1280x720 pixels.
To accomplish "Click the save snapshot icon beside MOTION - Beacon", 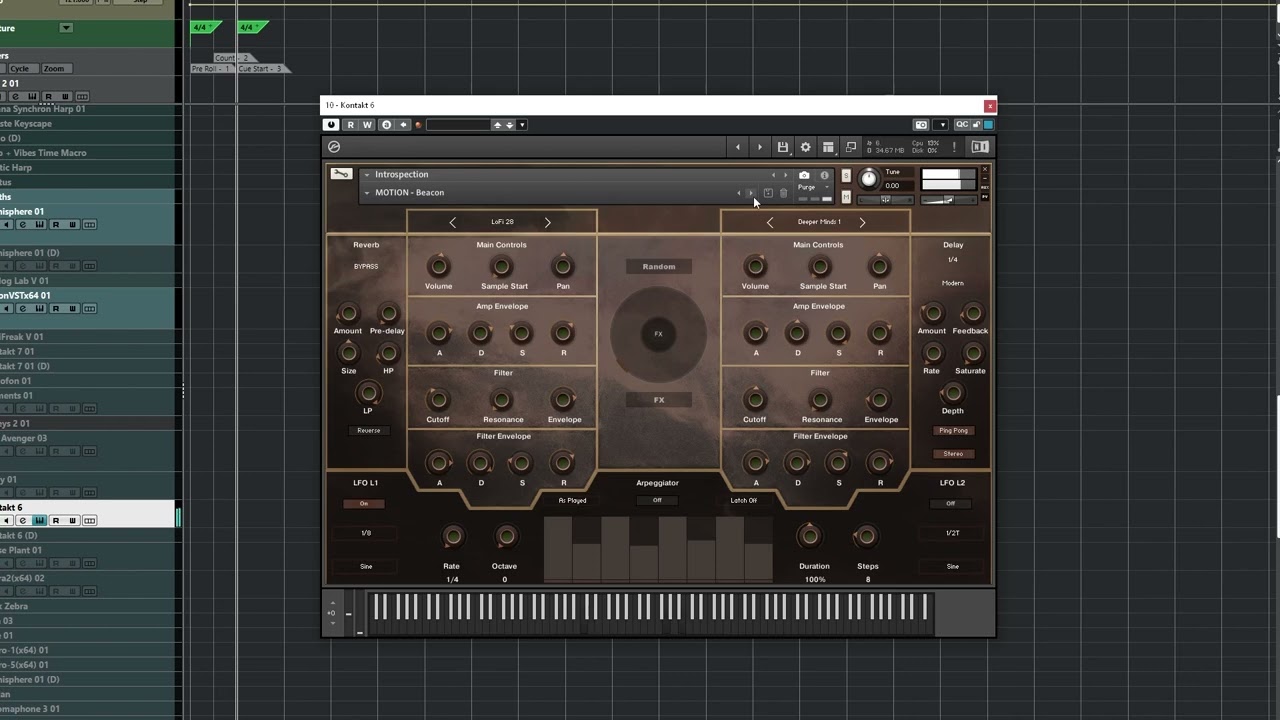I will [768, 193].
